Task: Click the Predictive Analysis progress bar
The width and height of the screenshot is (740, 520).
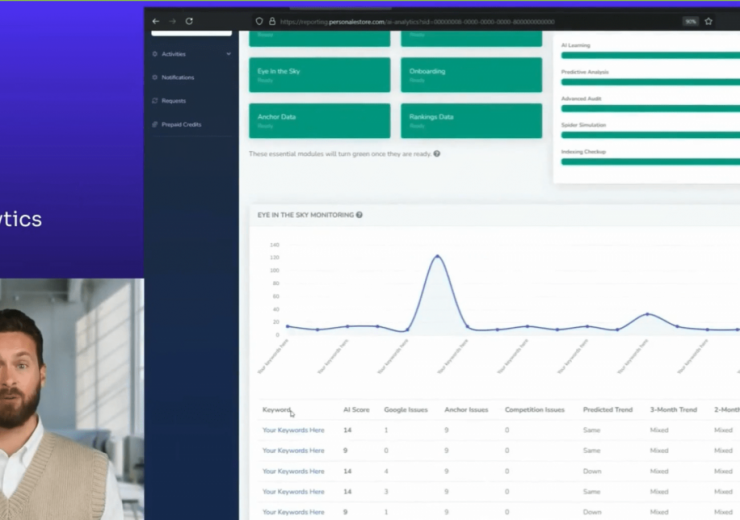Action: (x=650, y=82)
